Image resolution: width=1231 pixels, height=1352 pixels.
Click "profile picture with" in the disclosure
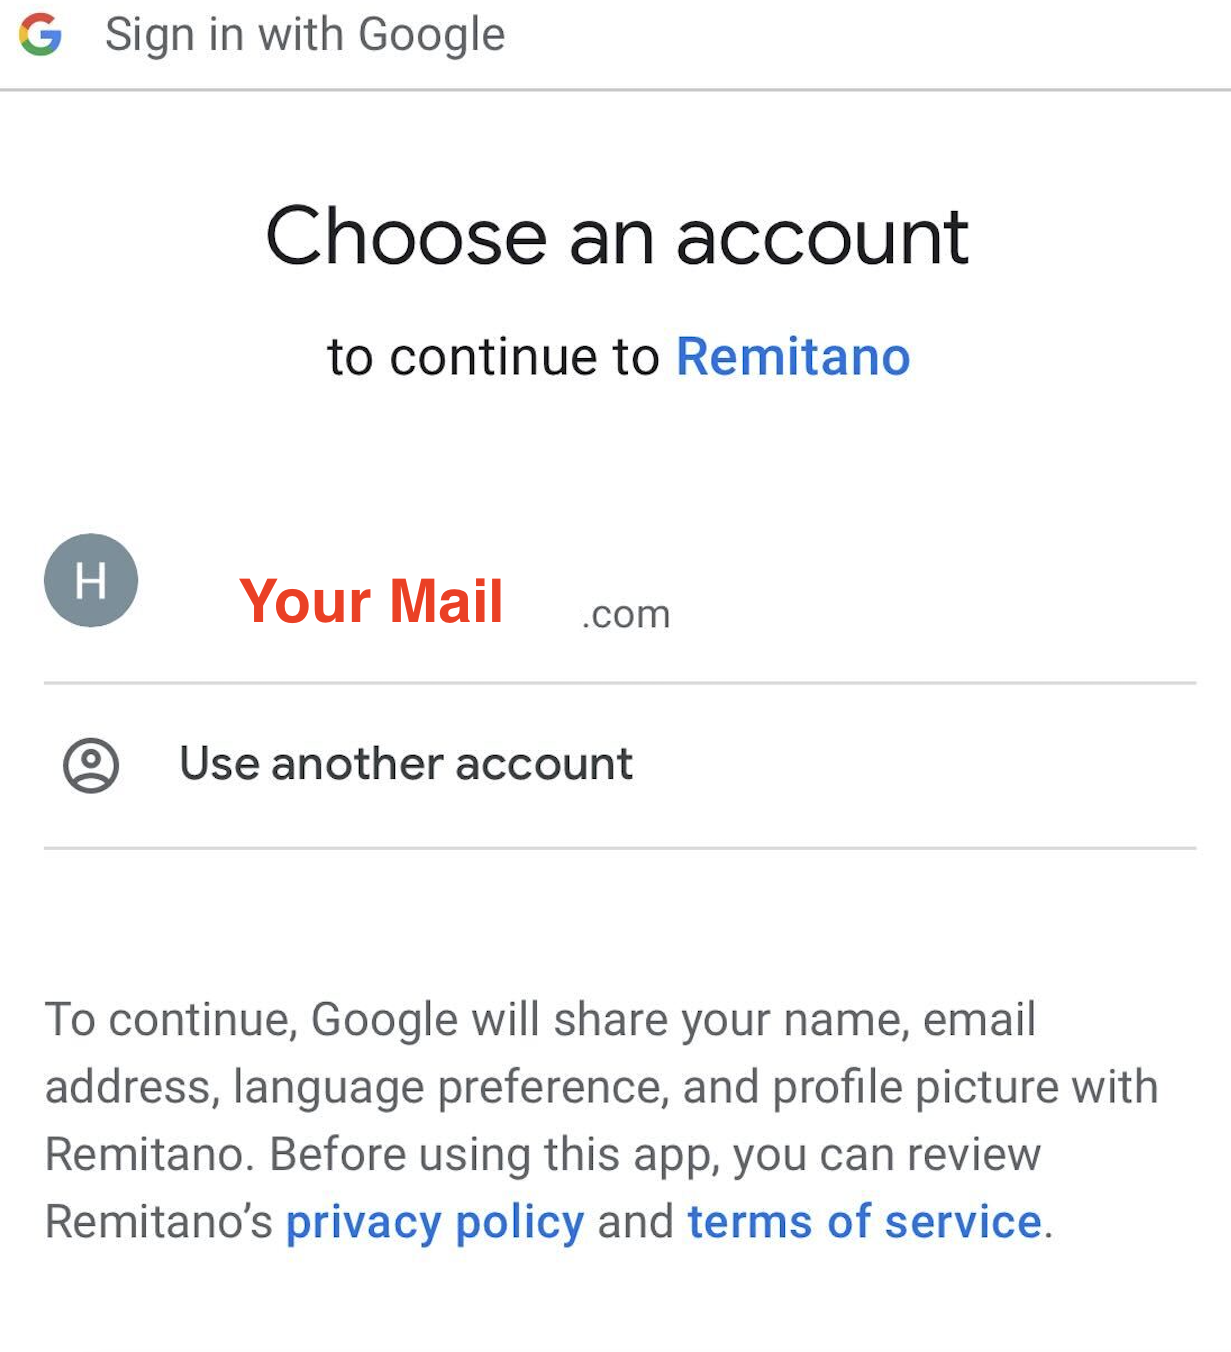tap(965, 1088)
